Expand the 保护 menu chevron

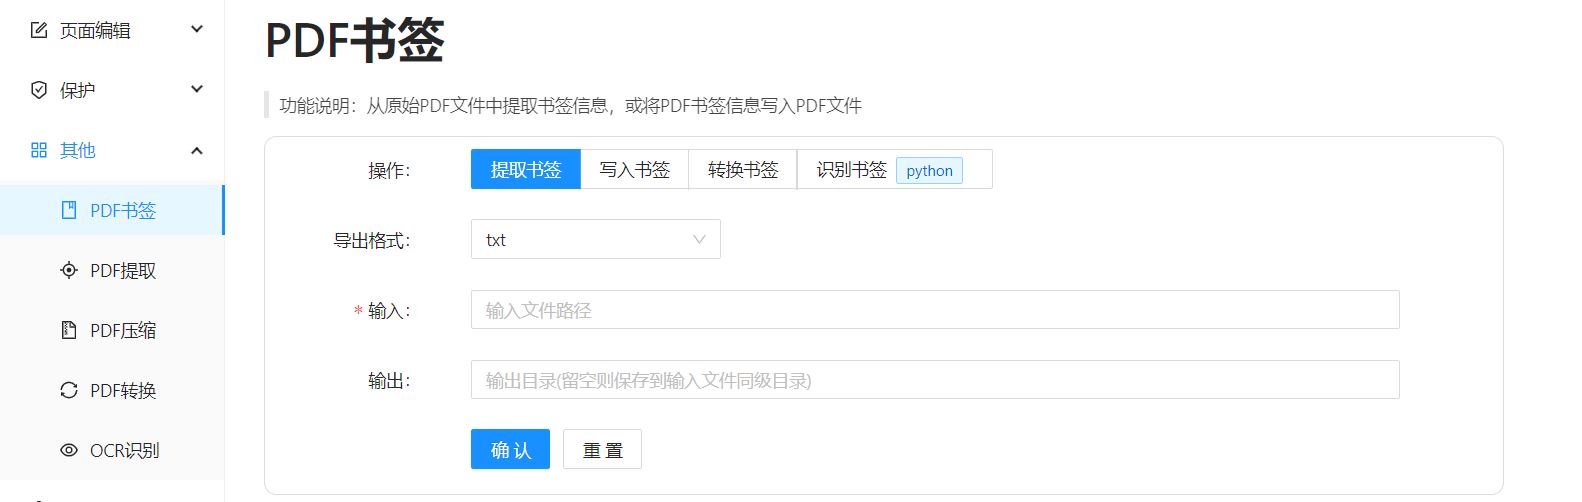[197, 90]
